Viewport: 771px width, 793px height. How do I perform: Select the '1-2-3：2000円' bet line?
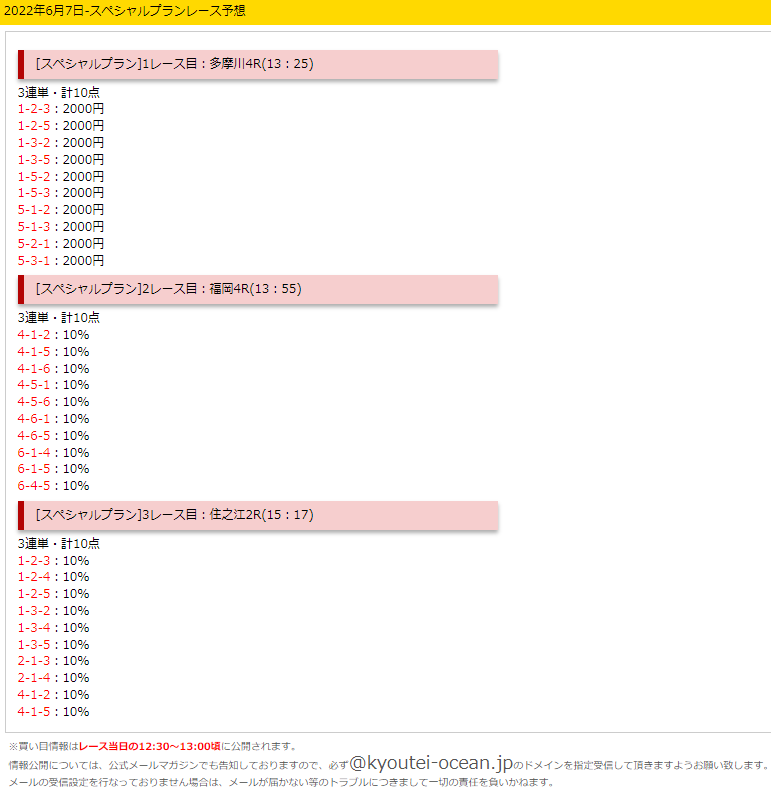tap(61, 109)
